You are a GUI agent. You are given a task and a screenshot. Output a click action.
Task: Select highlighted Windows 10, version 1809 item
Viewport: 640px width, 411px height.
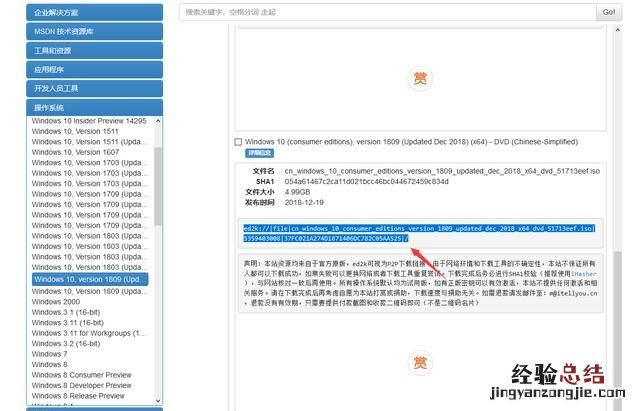pyautogui.click(x=90, y=279)
